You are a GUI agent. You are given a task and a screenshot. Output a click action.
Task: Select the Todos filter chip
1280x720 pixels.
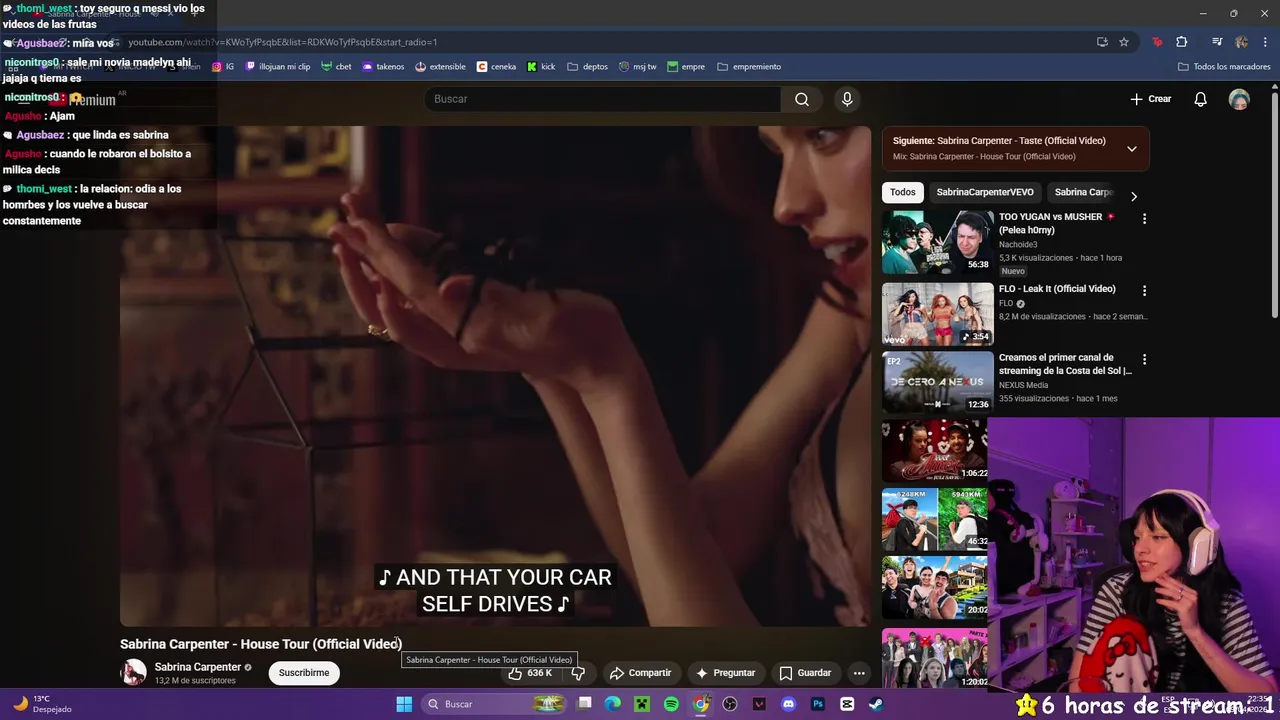[903, 192]
